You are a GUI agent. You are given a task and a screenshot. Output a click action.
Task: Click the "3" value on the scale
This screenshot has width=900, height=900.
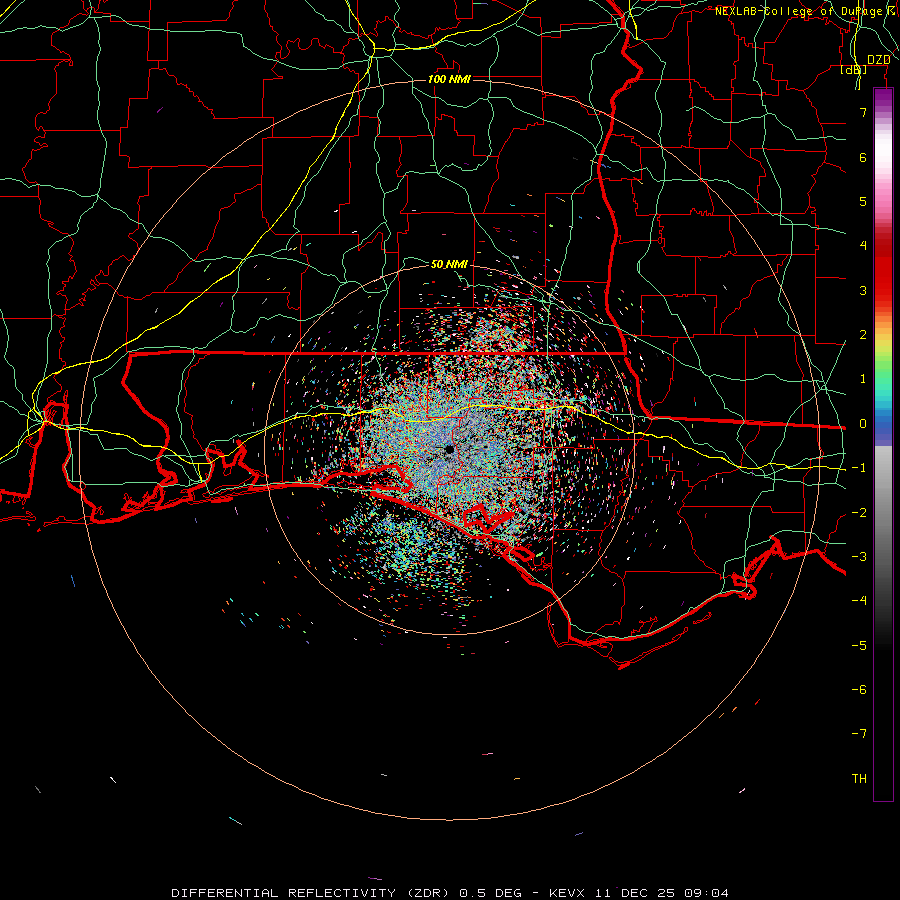pyautogui.click(x=863, y=290)
